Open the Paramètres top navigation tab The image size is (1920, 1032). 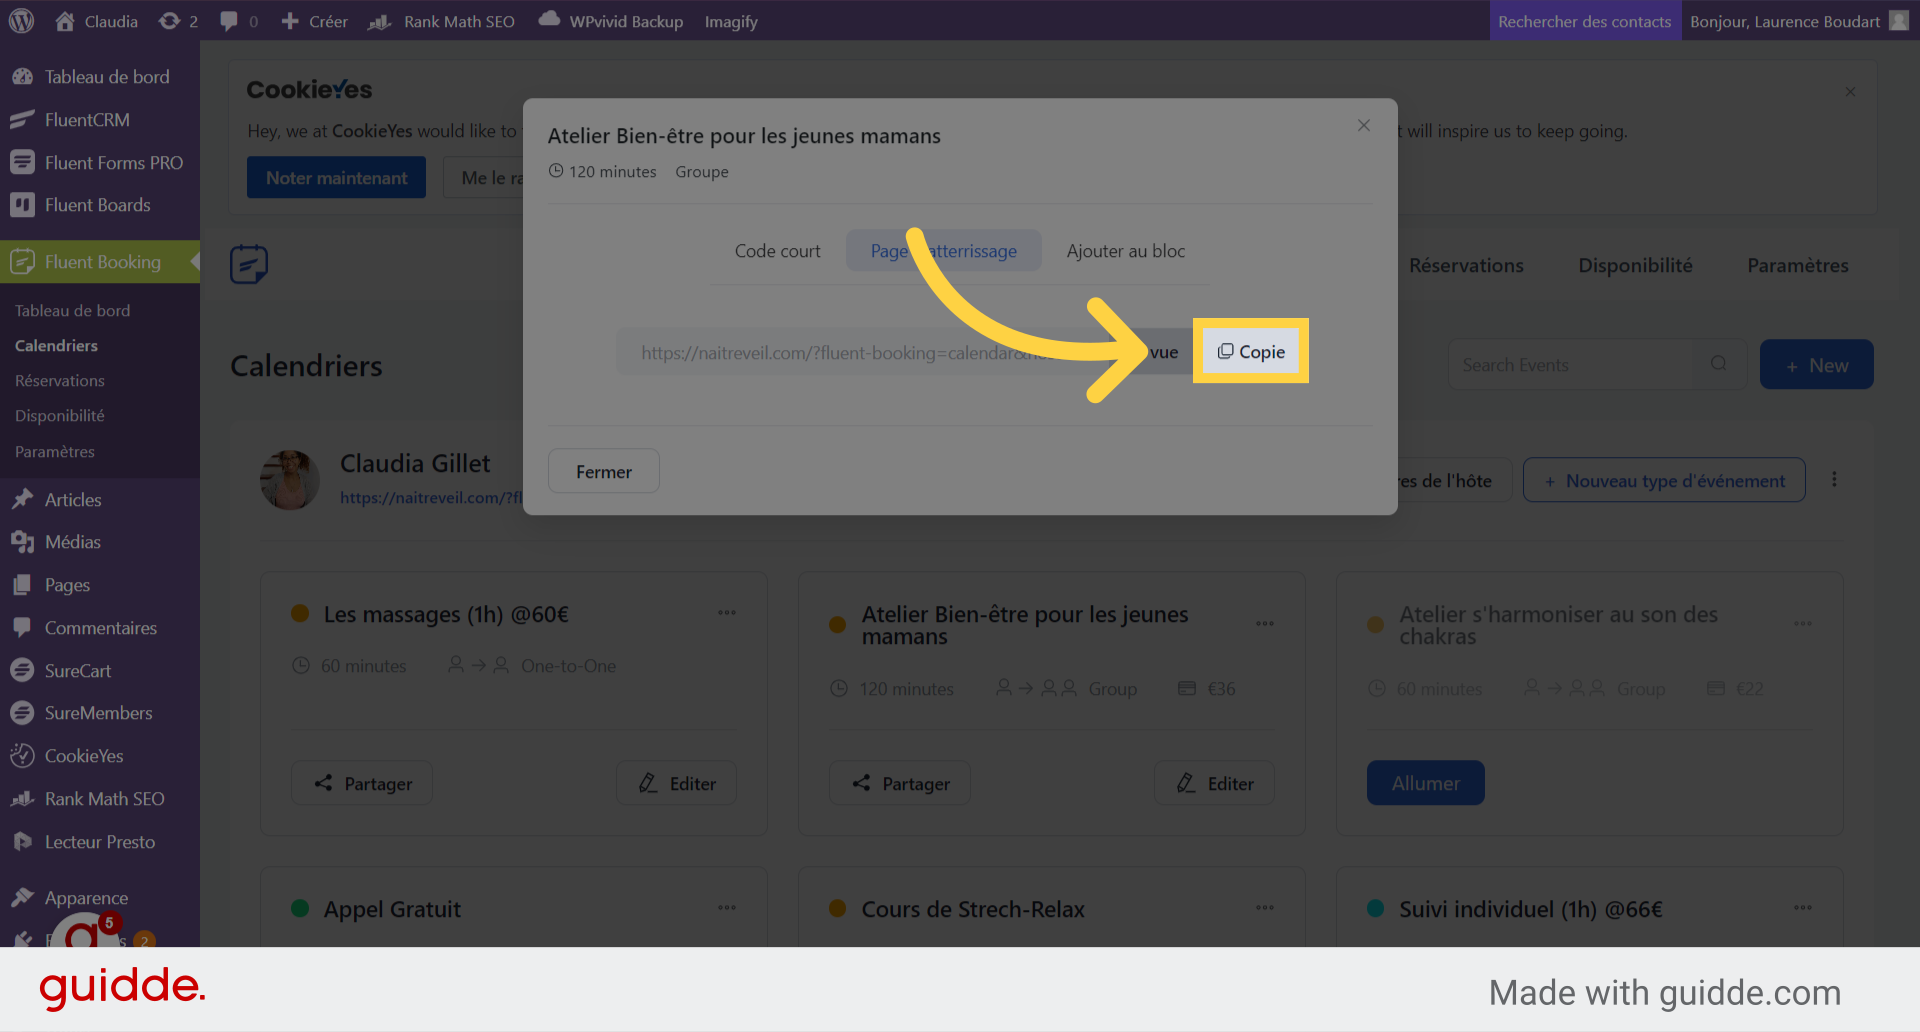coord(1797,265)
